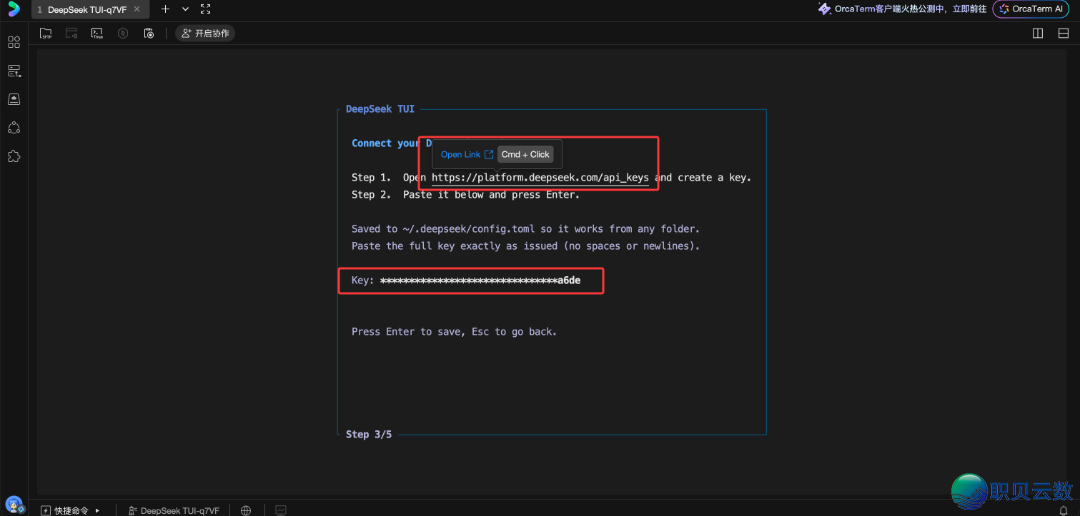Screen dimensions: 1080x516
Task: Click the Step 3/5 progress label
Action: [x=368, y=434]
